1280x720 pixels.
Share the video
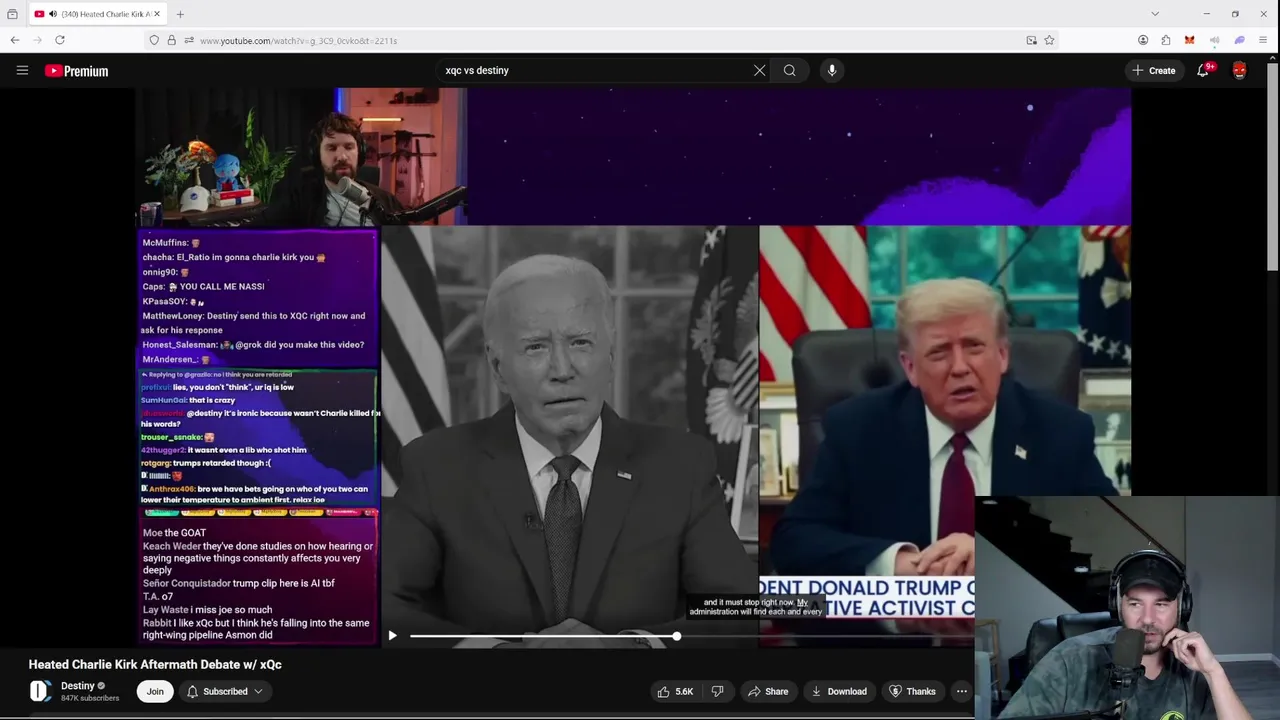[x=768, y=691]
